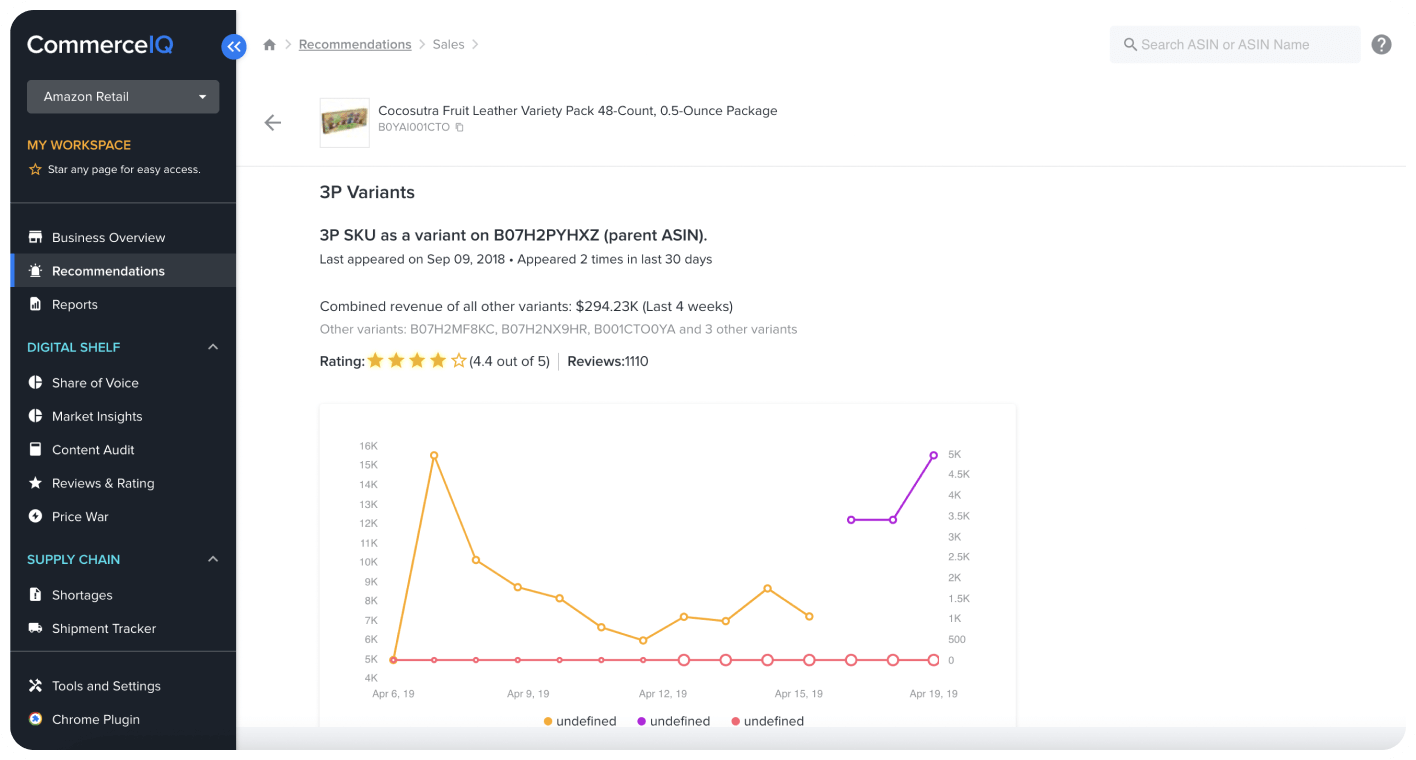
Task: Follow the Recommendations breadcrumb link
Action: [355, 45]
